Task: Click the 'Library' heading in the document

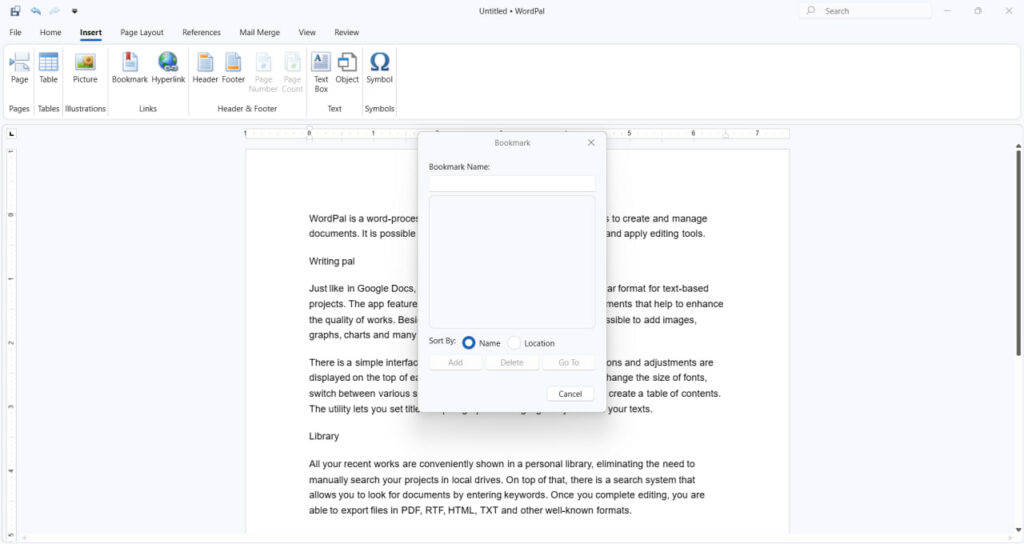Action: pos(324,436)
